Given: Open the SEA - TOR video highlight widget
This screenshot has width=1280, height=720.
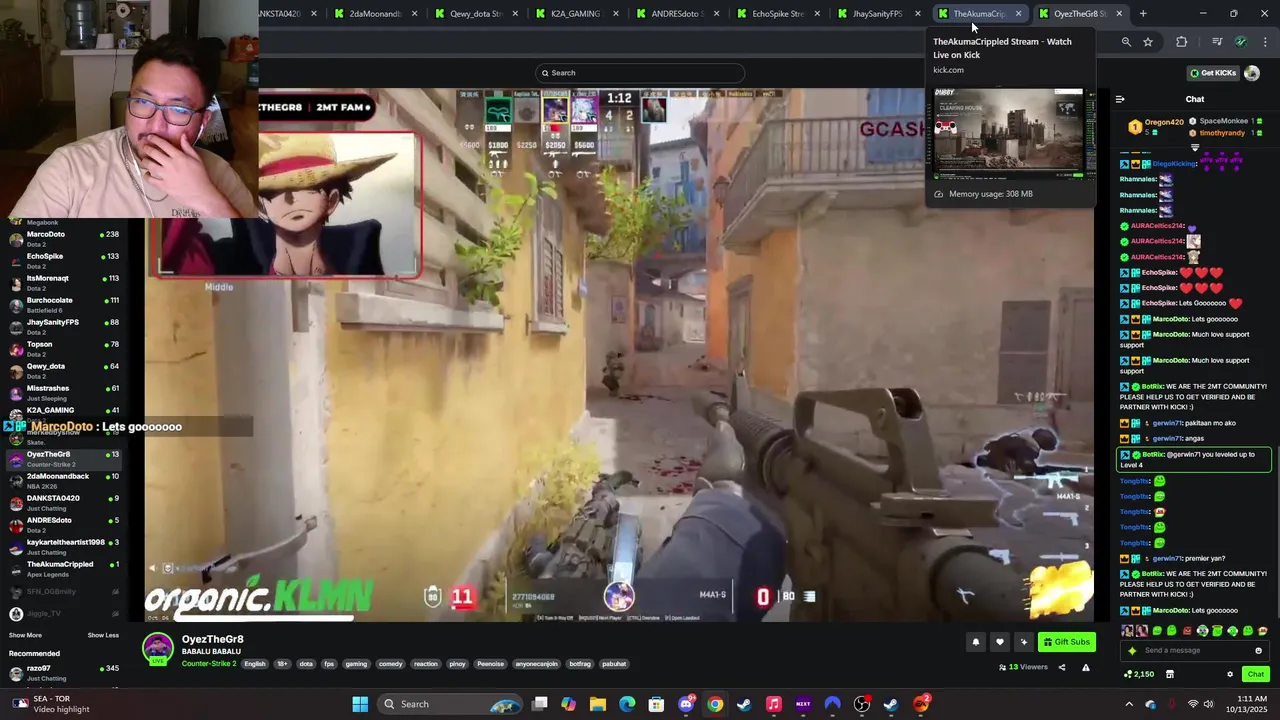Looking at the screenshot, I should pyautogui.click(x=50, y=704).
